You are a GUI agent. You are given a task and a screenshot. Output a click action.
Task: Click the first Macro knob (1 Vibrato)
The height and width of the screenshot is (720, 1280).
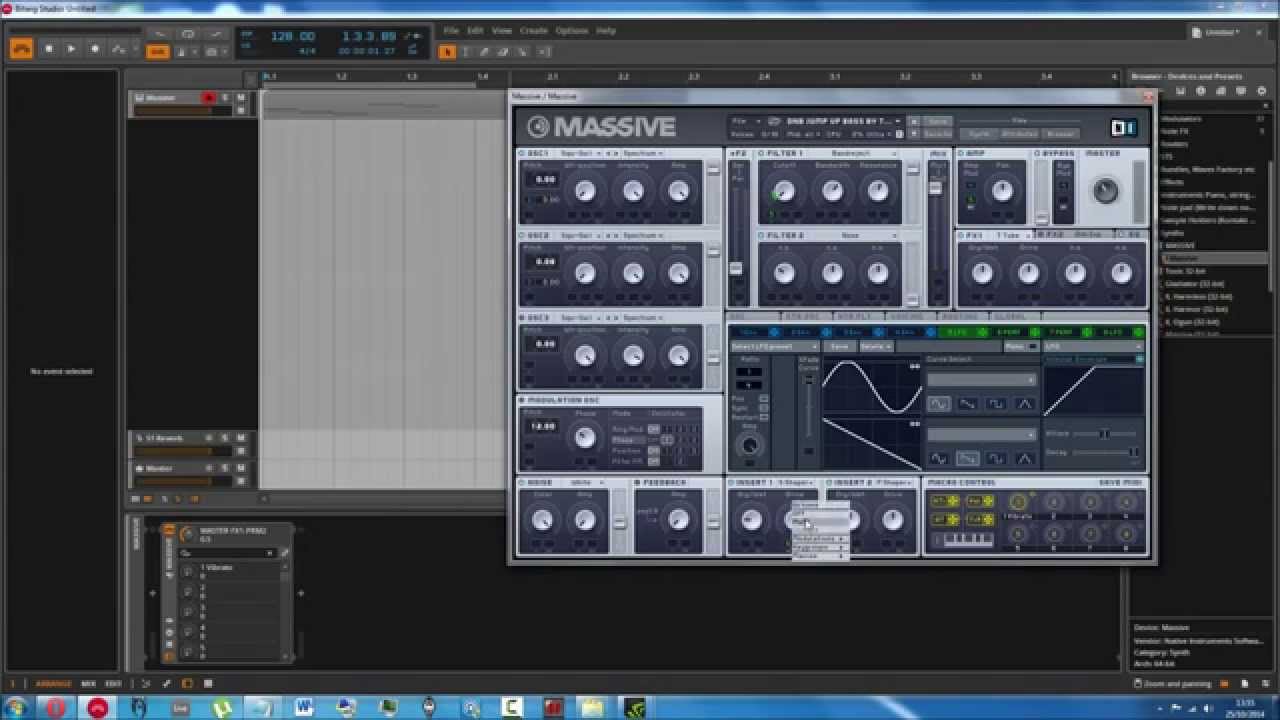(x=1018, y=502)
